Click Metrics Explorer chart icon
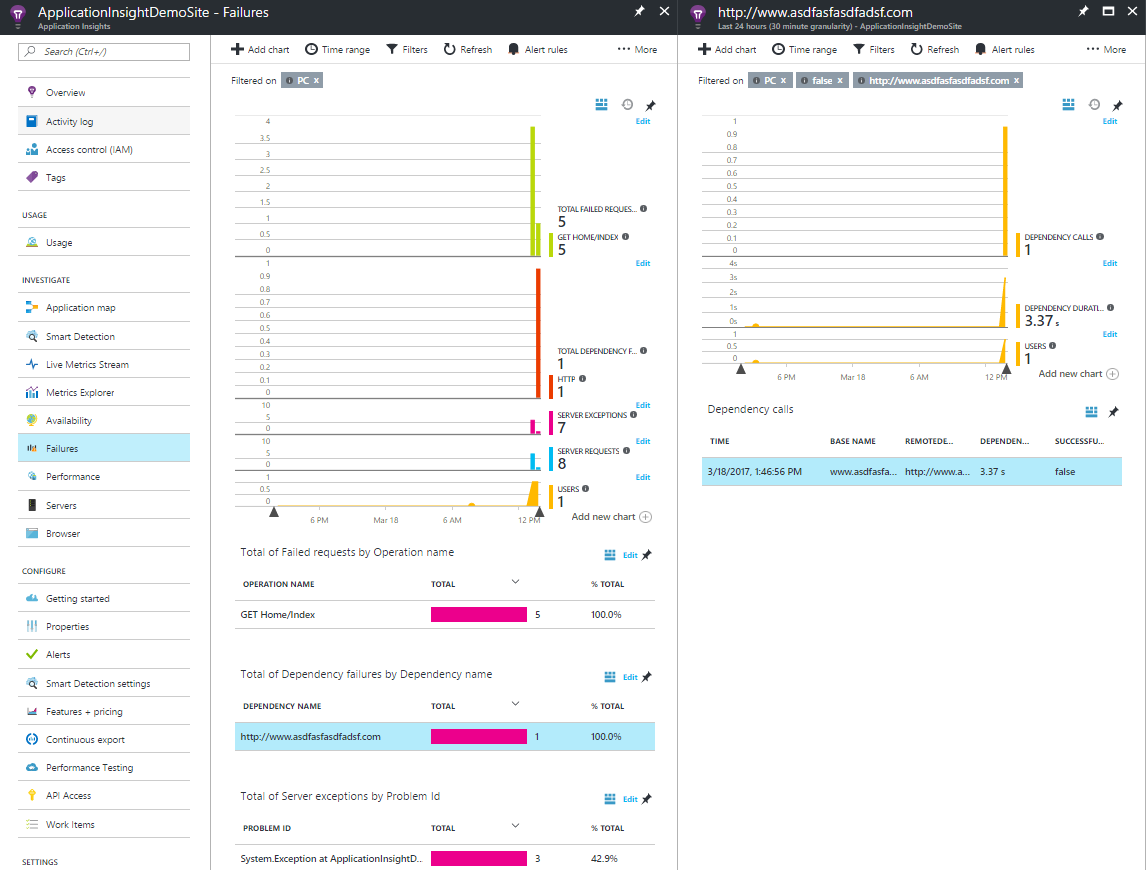The image size is (1146, 870). click(x=31, y=393)
